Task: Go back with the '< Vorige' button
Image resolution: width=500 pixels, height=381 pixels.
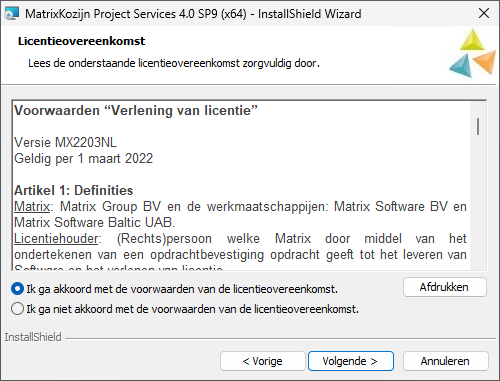Action: (263, 361)
